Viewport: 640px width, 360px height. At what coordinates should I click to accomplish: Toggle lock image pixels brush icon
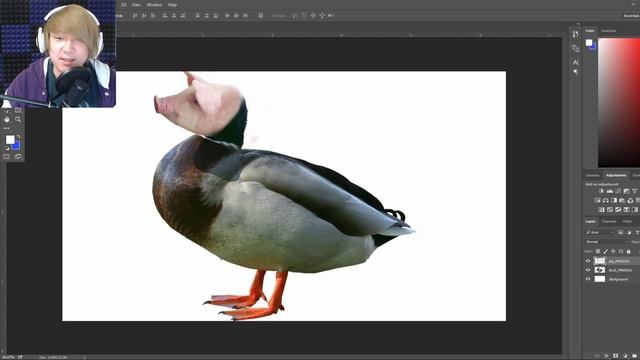pos(606,252)
